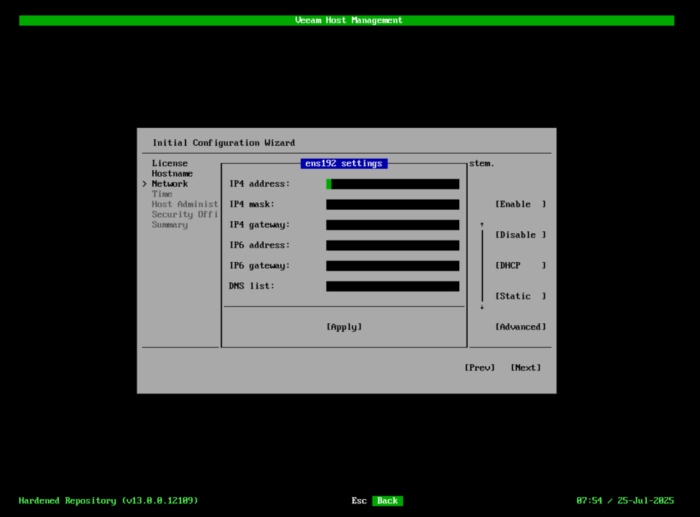Image resolution: width=700 pixels, height=517 pixels.
Task: Go to previous wizard step with Prev
Action: [x=479, y=367]
